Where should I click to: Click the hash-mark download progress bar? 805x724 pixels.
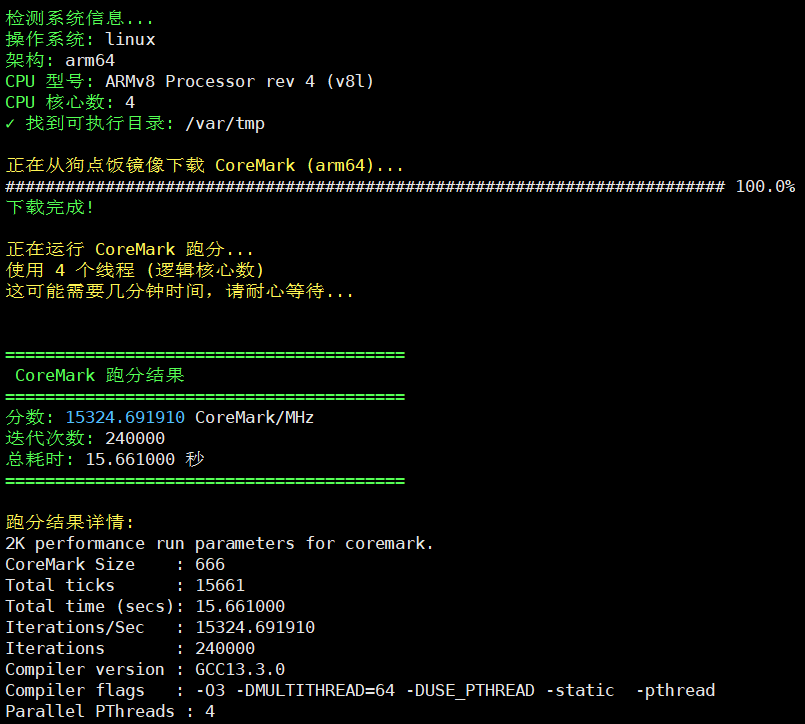(365, 186)
